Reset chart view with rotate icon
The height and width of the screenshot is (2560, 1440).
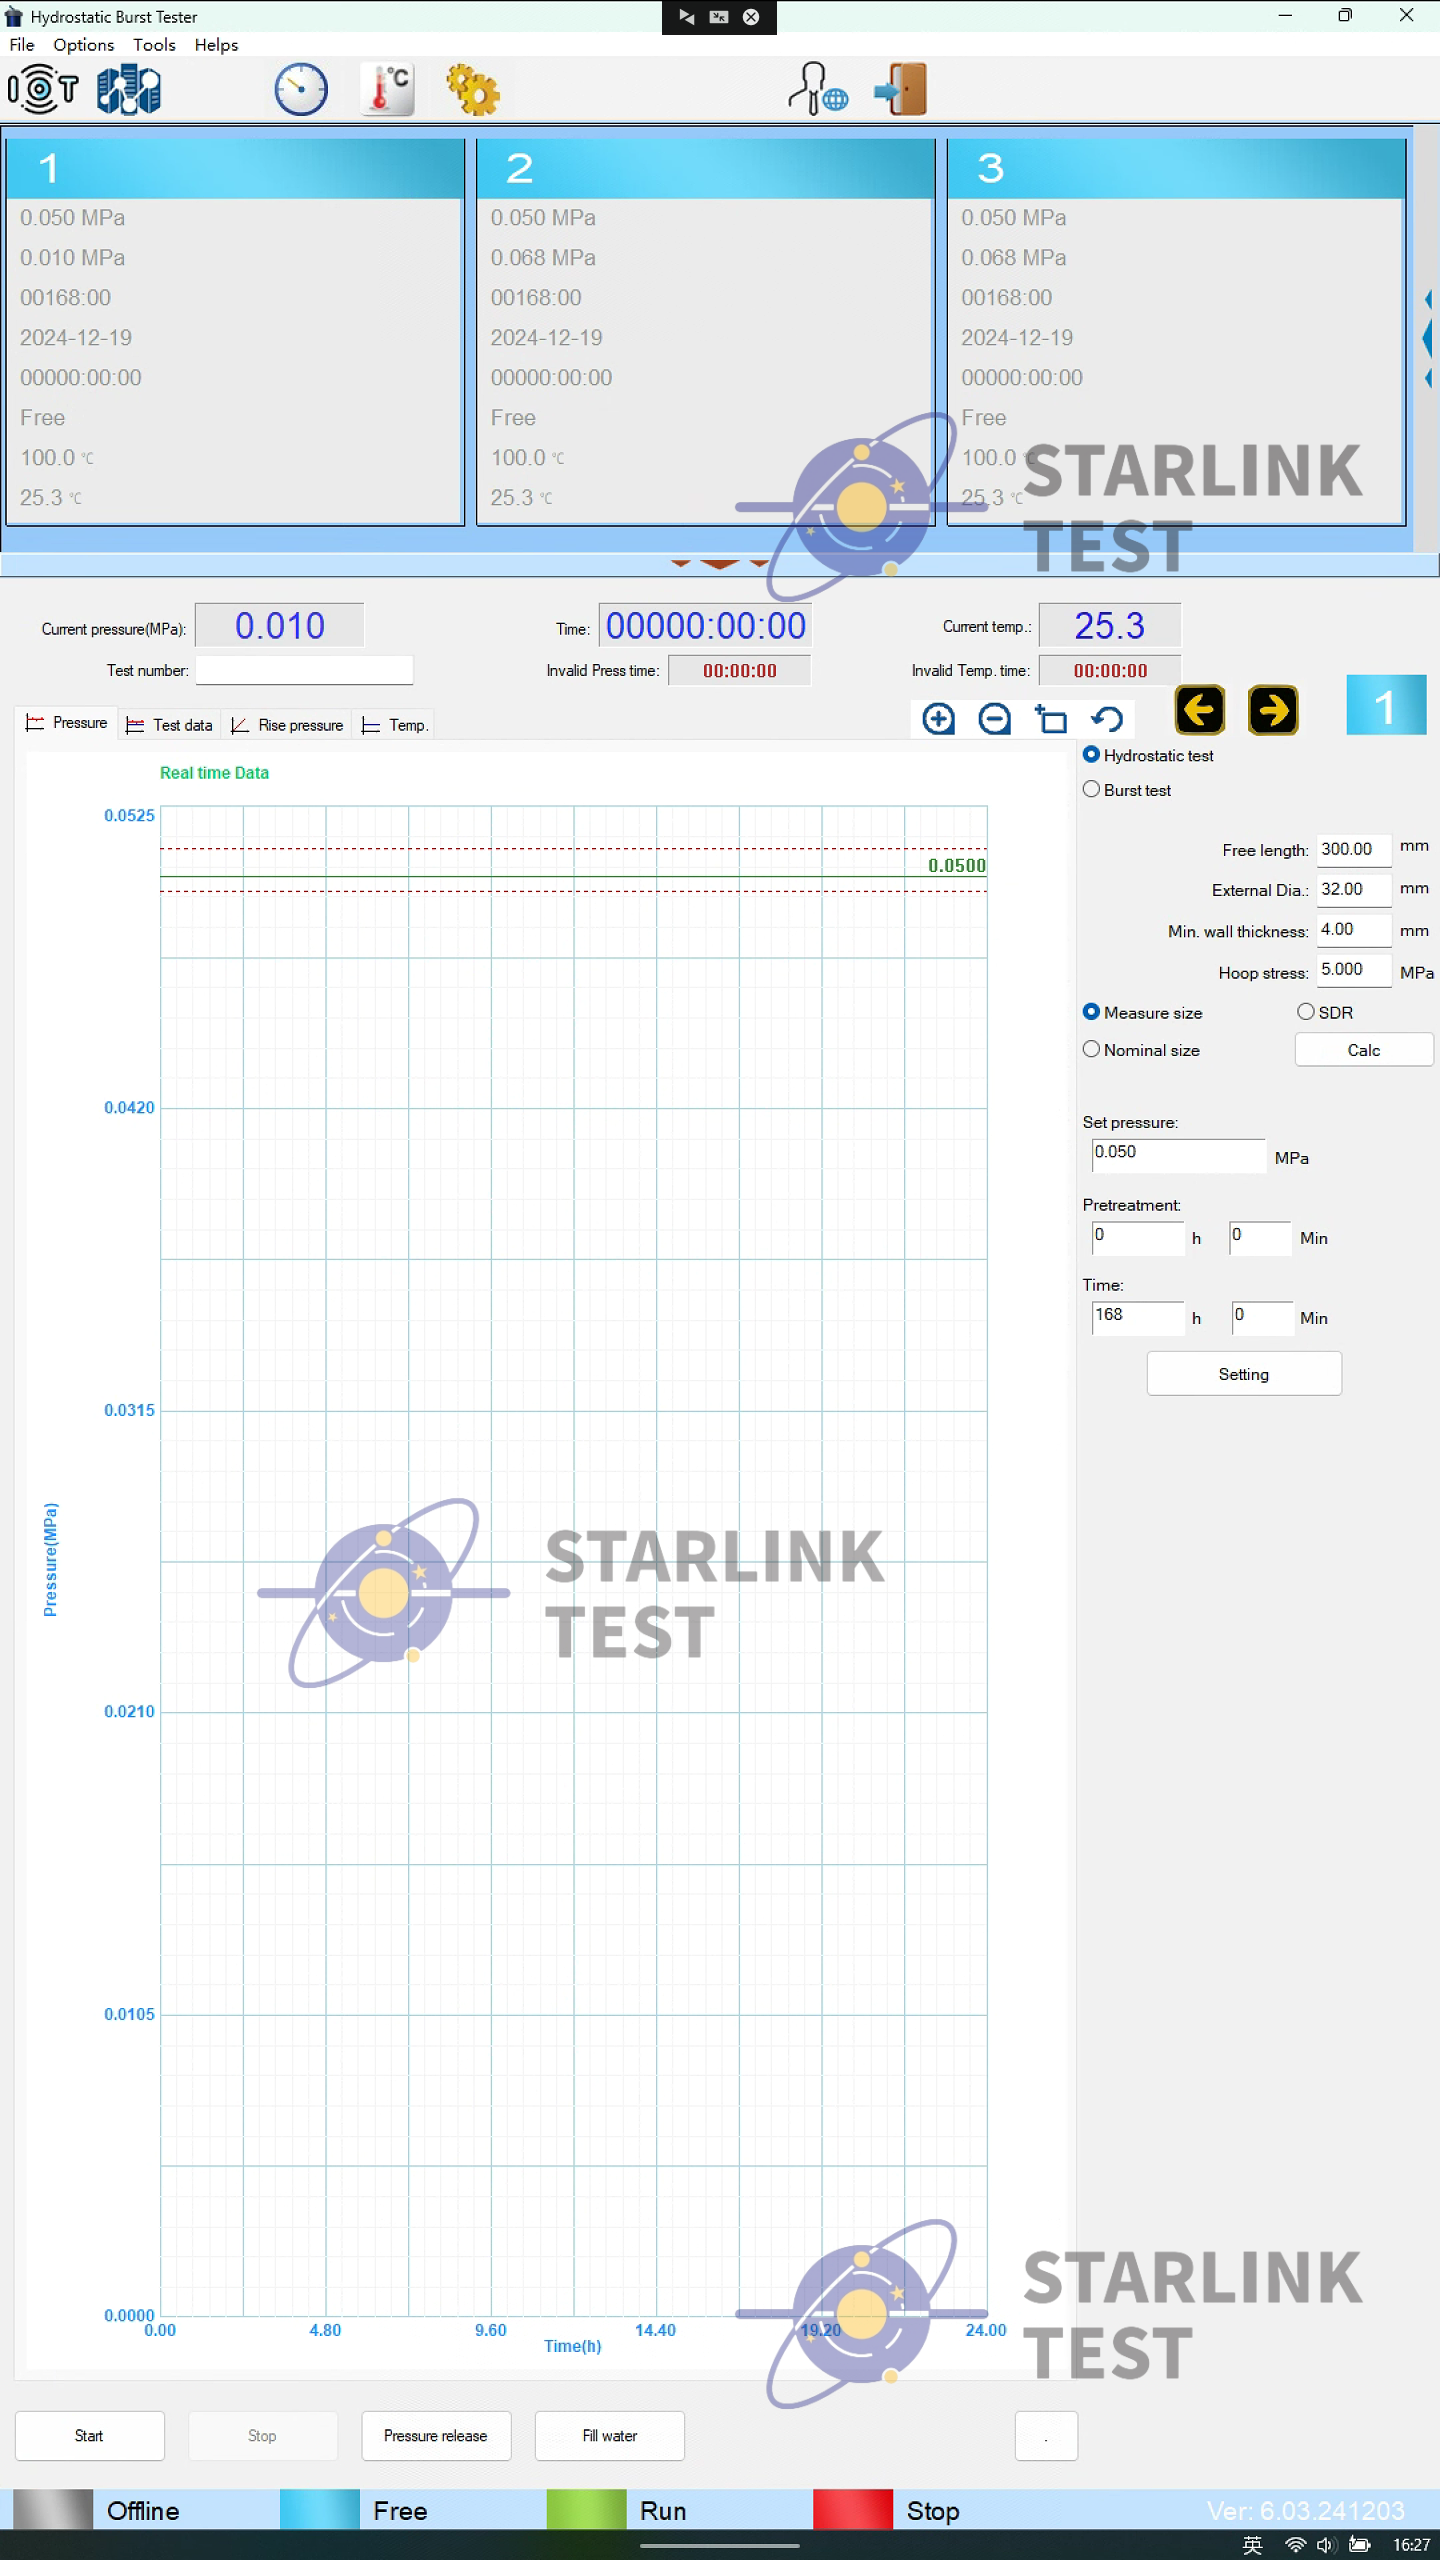click(x=1107, y=718)
